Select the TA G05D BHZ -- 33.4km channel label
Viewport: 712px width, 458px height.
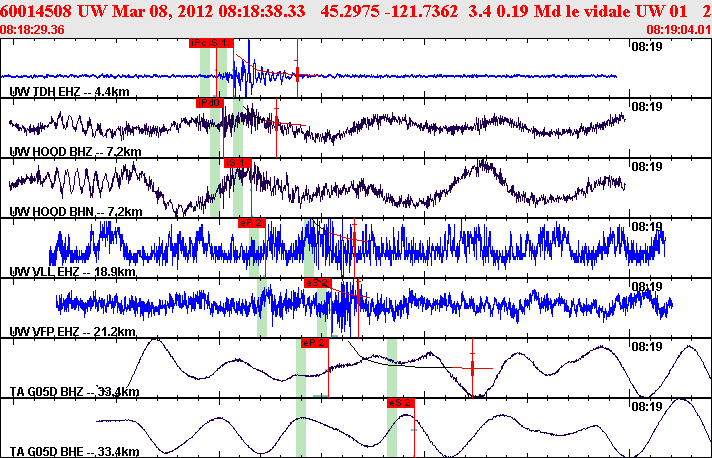pyautogui.click(x=74, y=391)
